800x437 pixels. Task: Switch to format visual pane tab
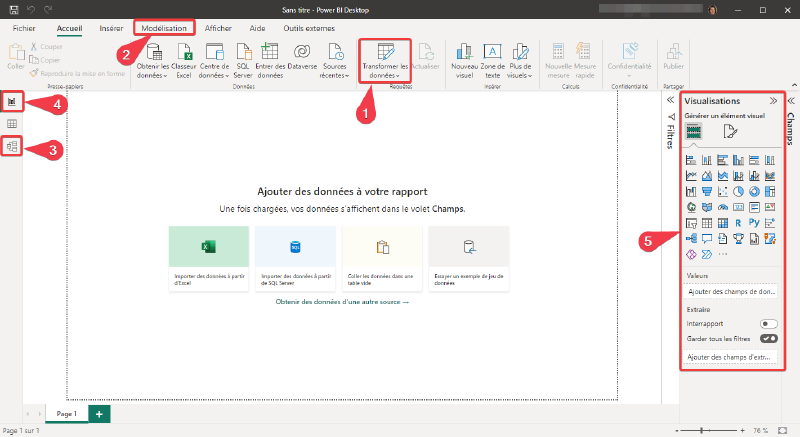pos(730,132)
